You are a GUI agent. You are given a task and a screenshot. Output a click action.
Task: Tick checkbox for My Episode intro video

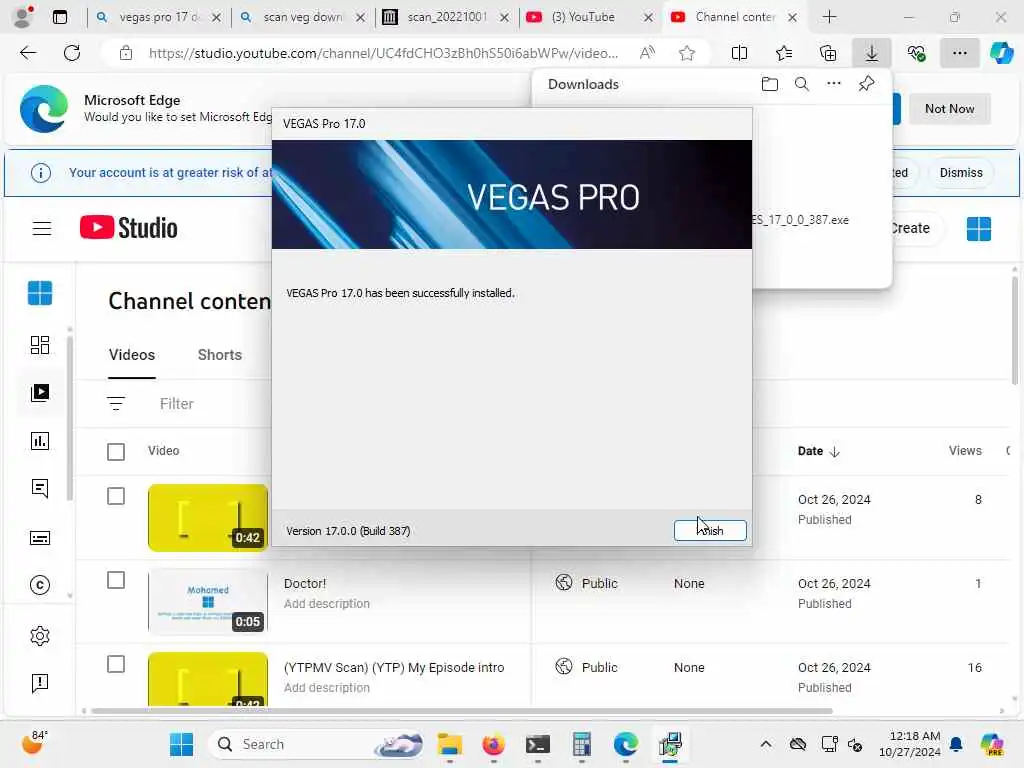pyautogui.click(x=116, y=664)
